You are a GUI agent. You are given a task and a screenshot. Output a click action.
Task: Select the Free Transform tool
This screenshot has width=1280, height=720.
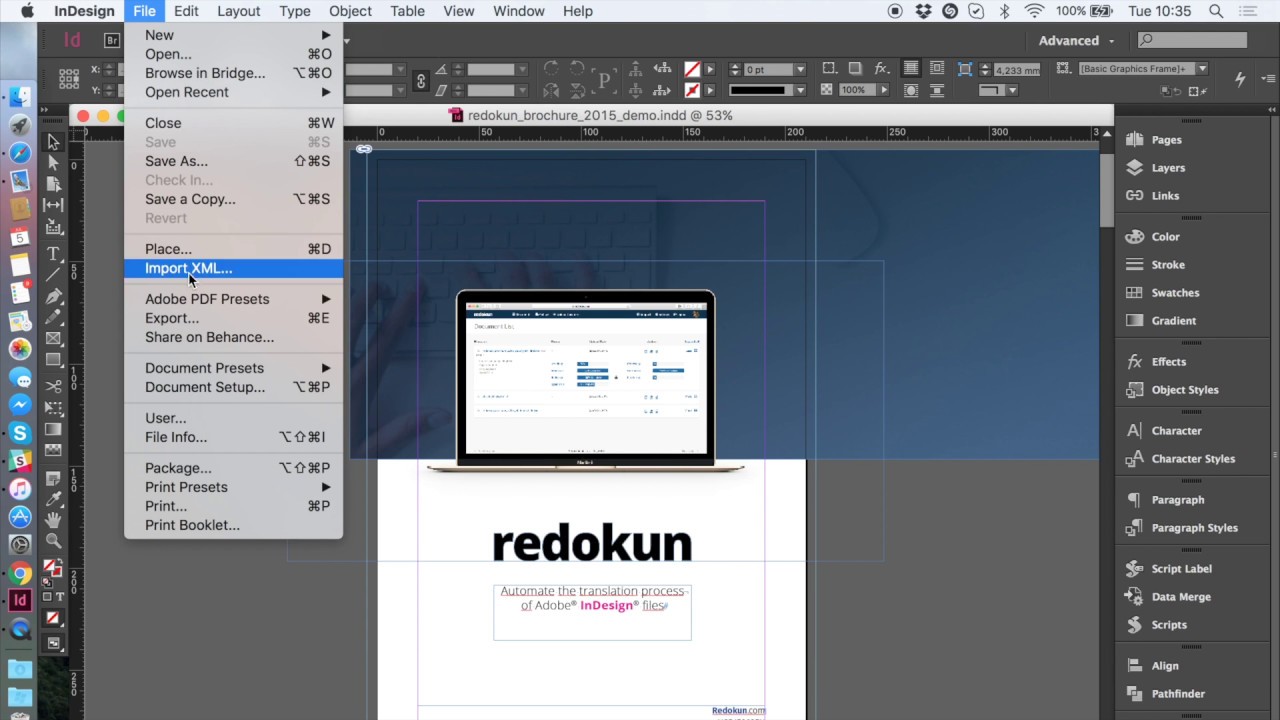pos(54,407)
